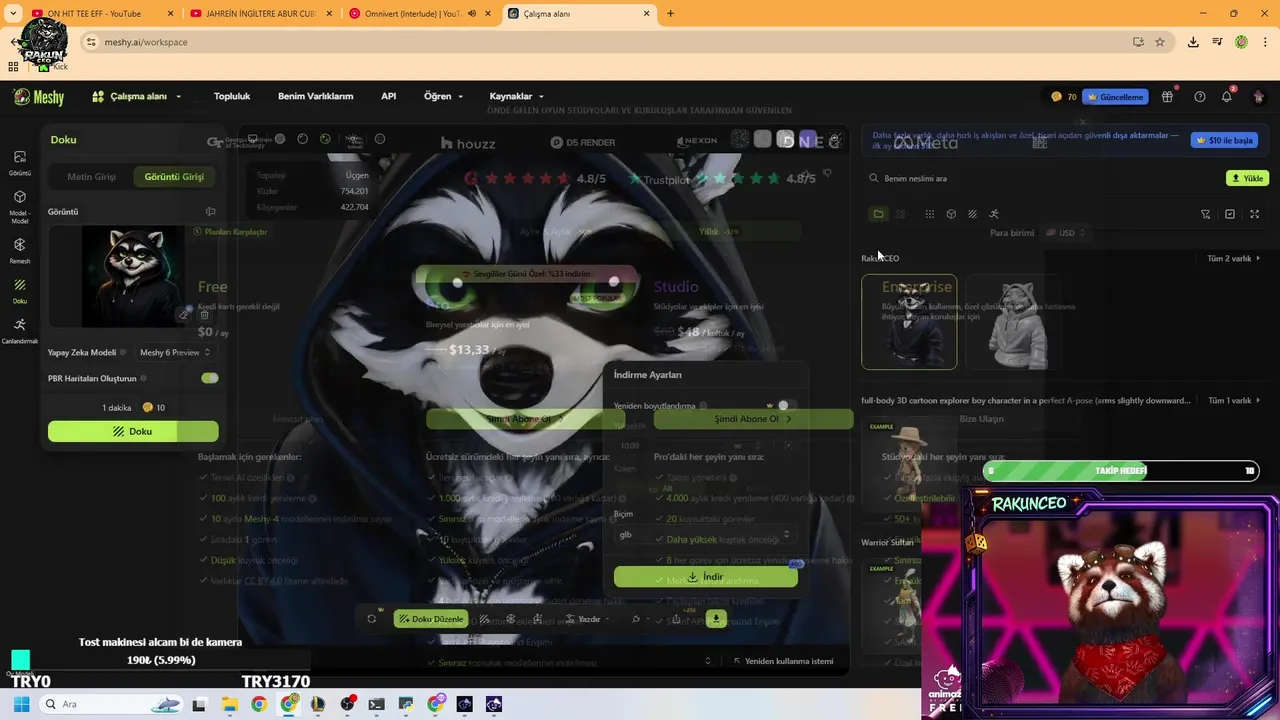
Task: Open Chrome downloads icon
Action: 1193,42
